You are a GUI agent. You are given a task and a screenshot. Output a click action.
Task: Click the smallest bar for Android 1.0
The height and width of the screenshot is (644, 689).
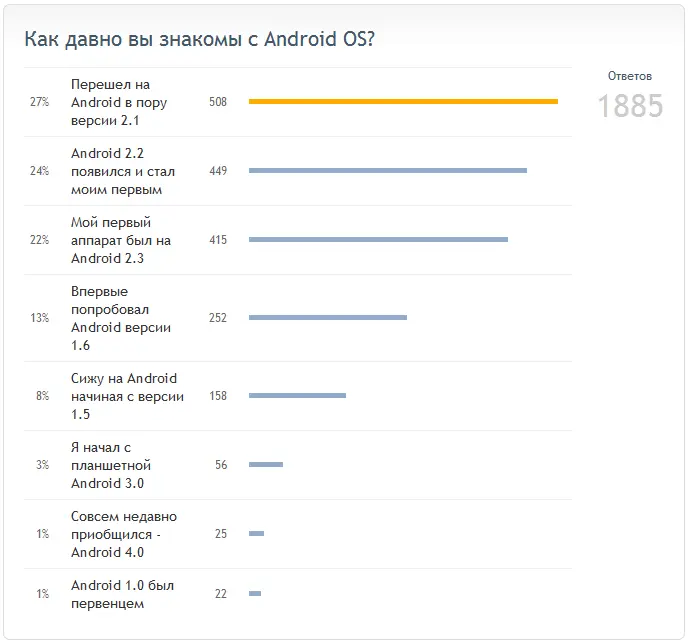point(255,593)
